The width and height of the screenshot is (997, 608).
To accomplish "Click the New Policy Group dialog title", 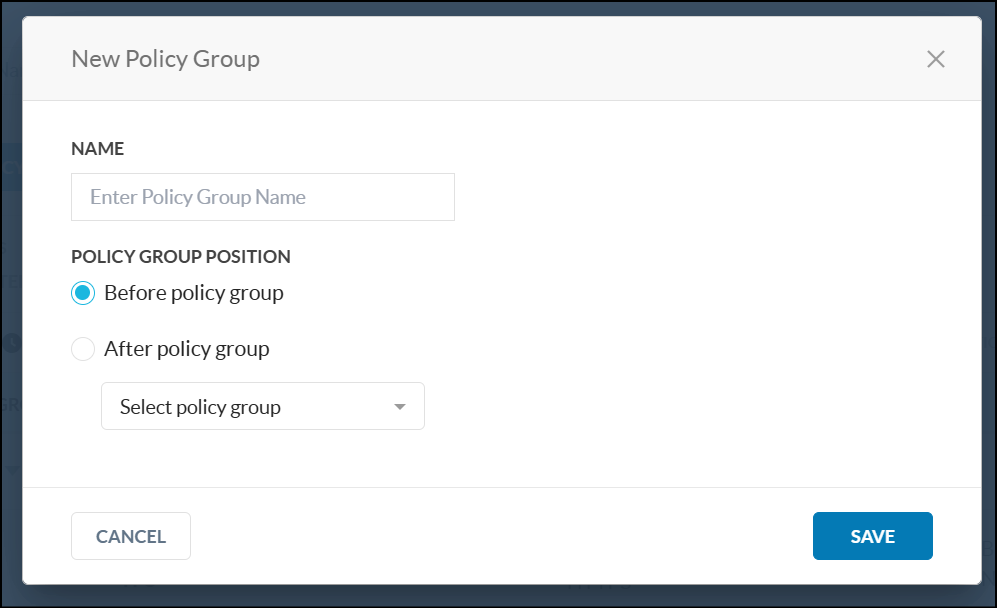I will [165, 59].
